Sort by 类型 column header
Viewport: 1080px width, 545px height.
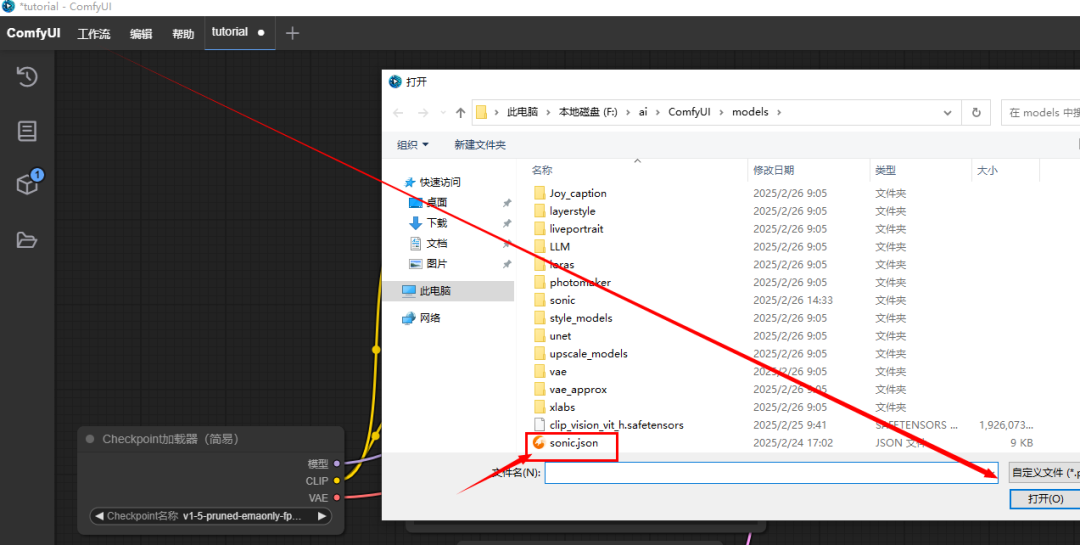click(x=886, y=170)
